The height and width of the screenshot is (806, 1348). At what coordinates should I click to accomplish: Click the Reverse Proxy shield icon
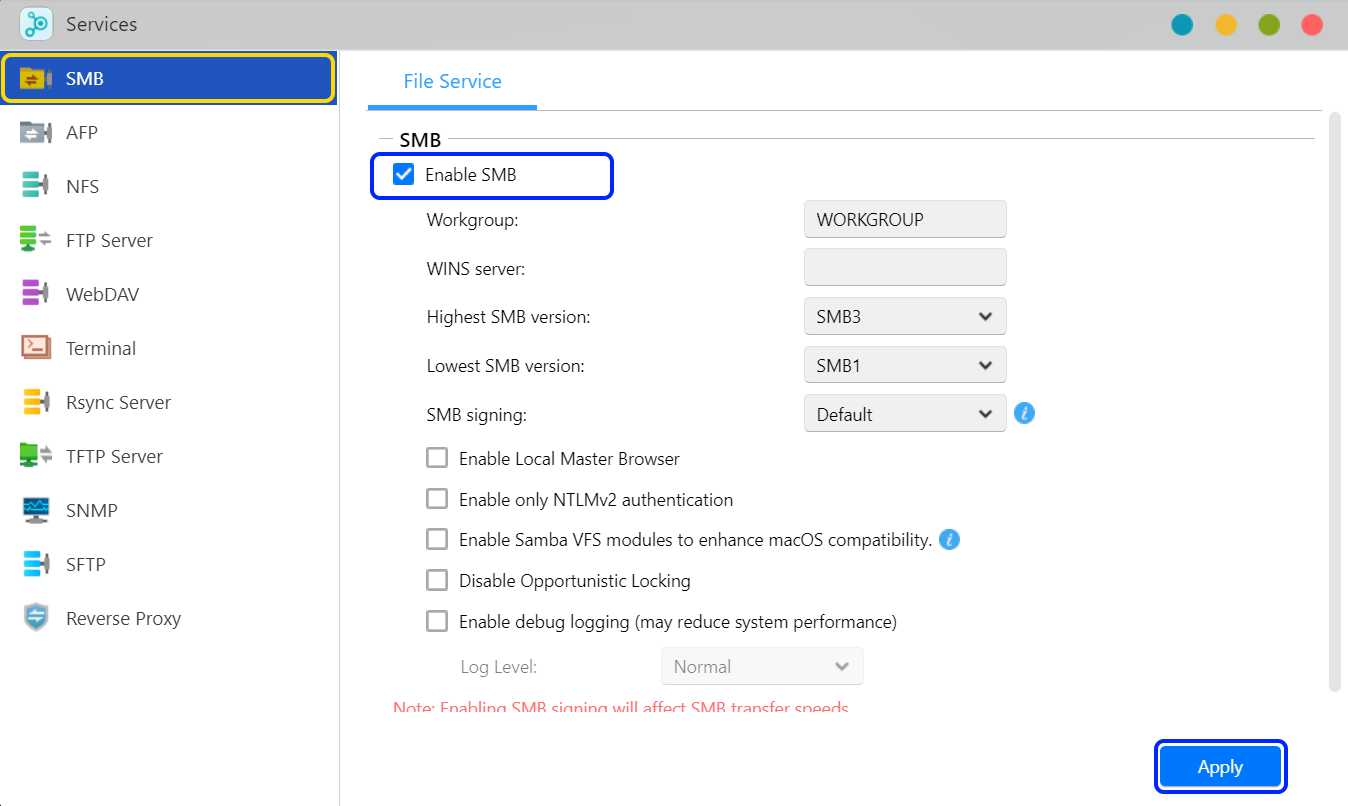click(x=36, y=618)
